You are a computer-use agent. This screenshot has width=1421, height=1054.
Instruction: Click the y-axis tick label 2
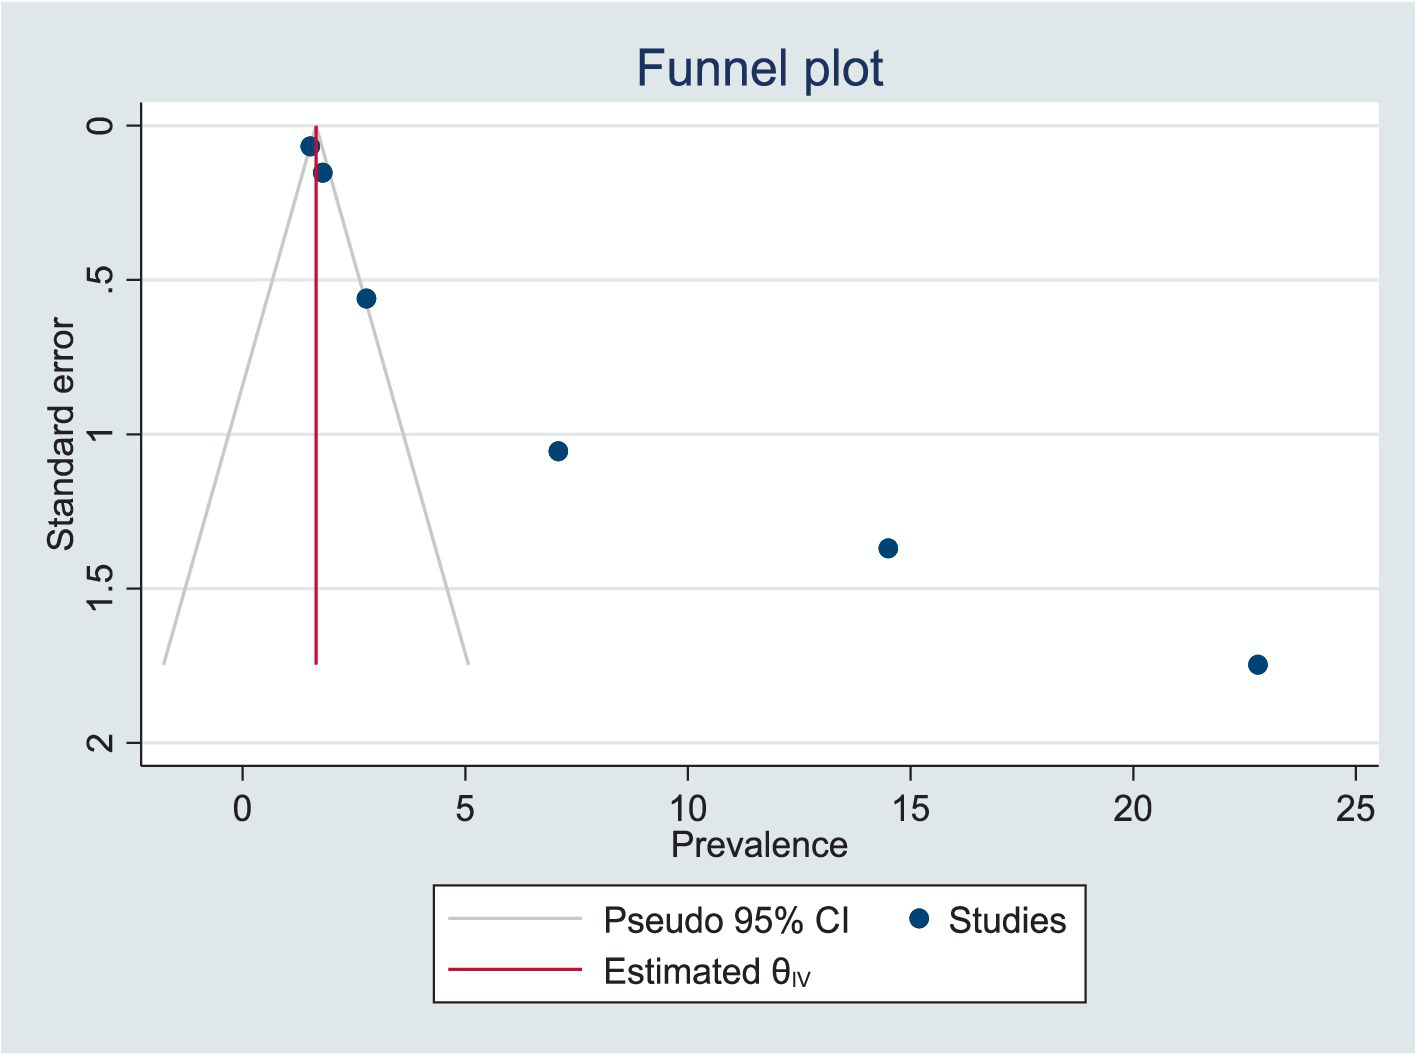(100, 743)
